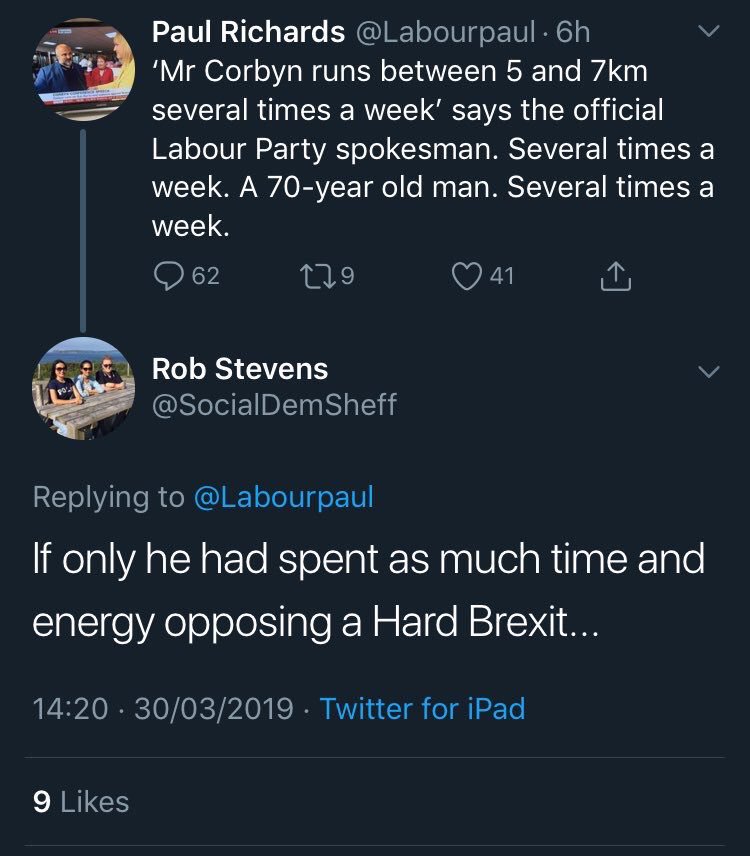Show the 9 Likes list
Screen dimensions: 750x856
click(x=81, y=801)
